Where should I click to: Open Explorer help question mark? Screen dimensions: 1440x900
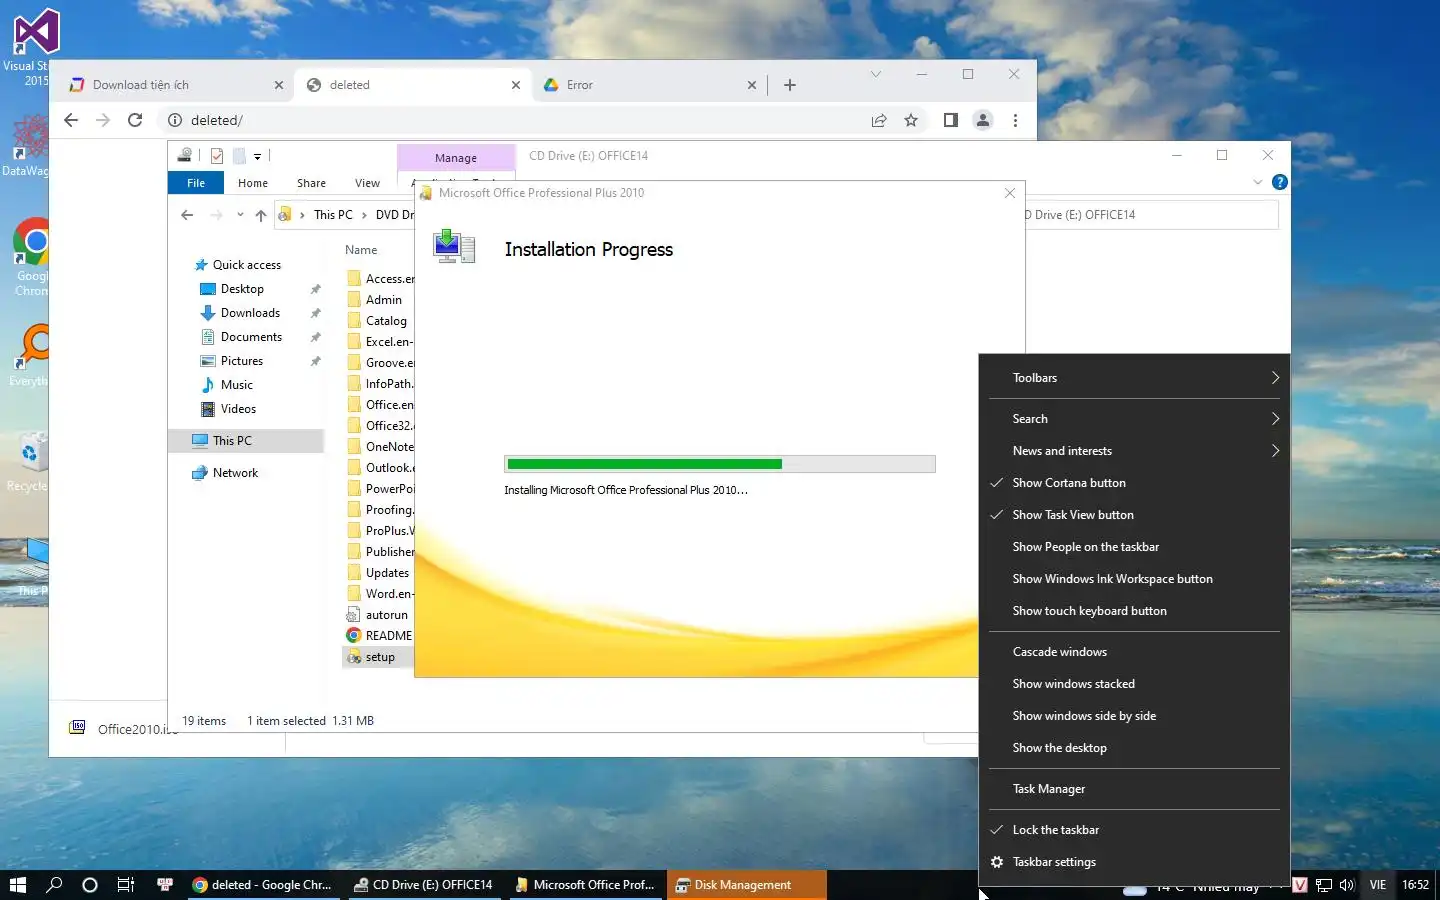pos(1279,182)
